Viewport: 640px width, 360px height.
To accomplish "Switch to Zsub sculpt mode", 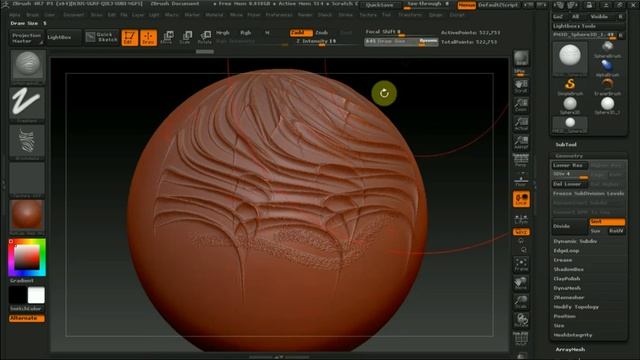I will coord(322,33).
